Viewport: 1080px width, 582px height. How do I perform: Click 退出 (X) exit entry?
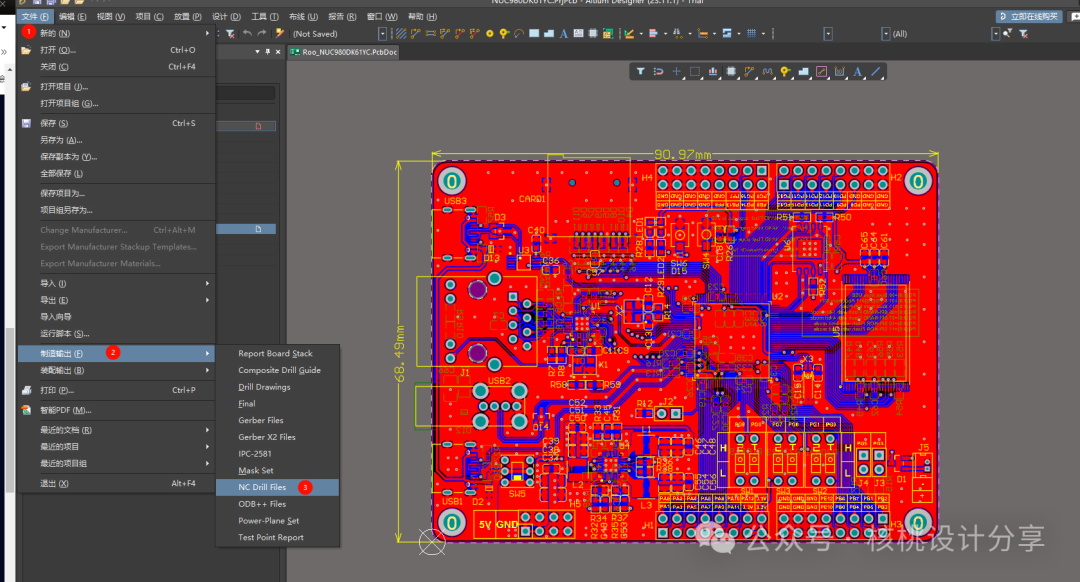pos(116,484)
